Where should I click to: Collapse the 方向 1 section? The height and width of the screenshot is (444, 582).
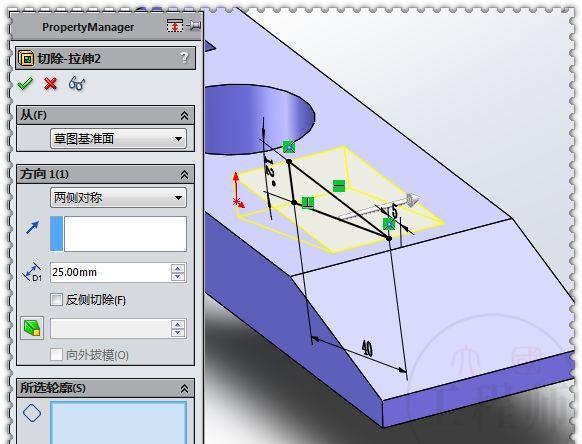184,174
